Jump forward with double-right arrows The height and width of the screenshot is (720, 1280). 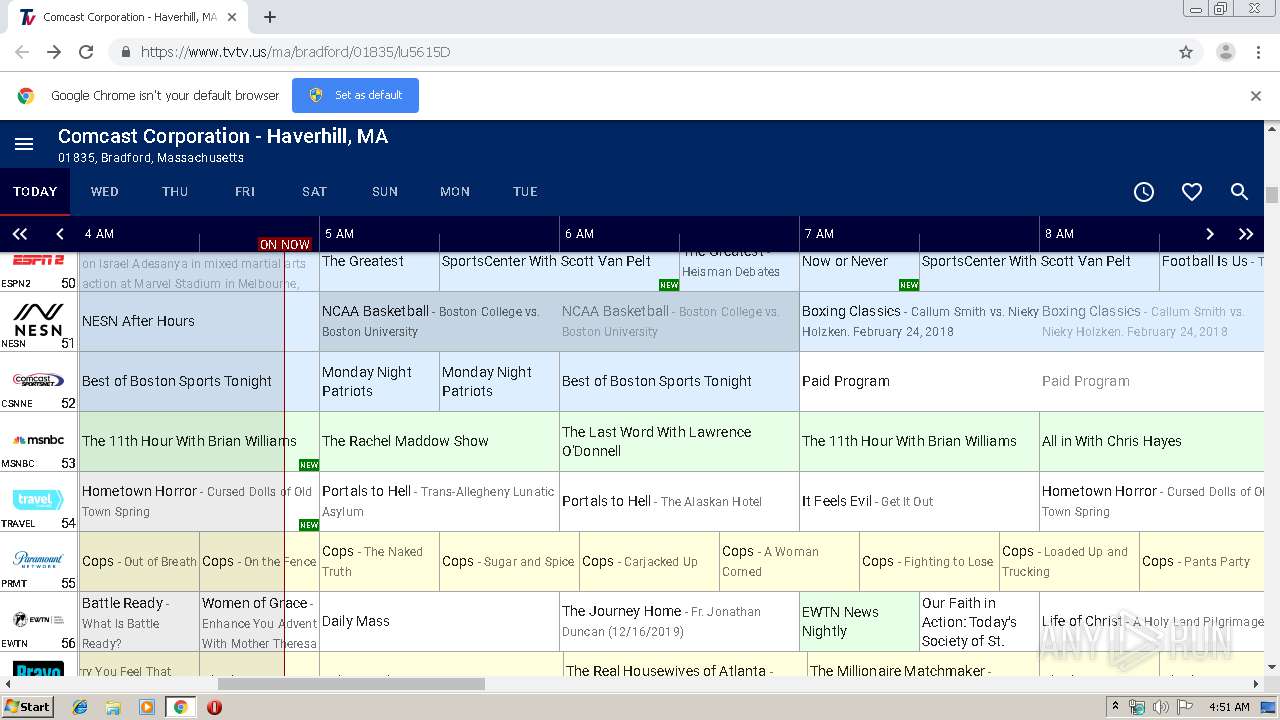coord(1246,234)
